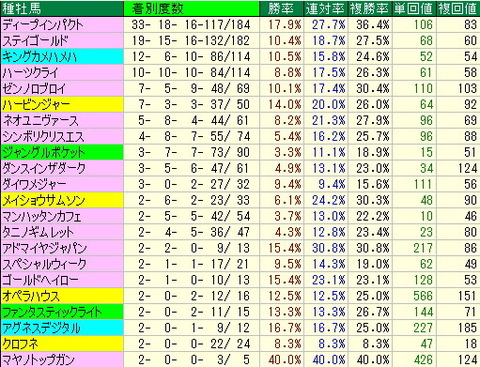Click 複回値 18 in クロフネ row

(x=470, y=344)
